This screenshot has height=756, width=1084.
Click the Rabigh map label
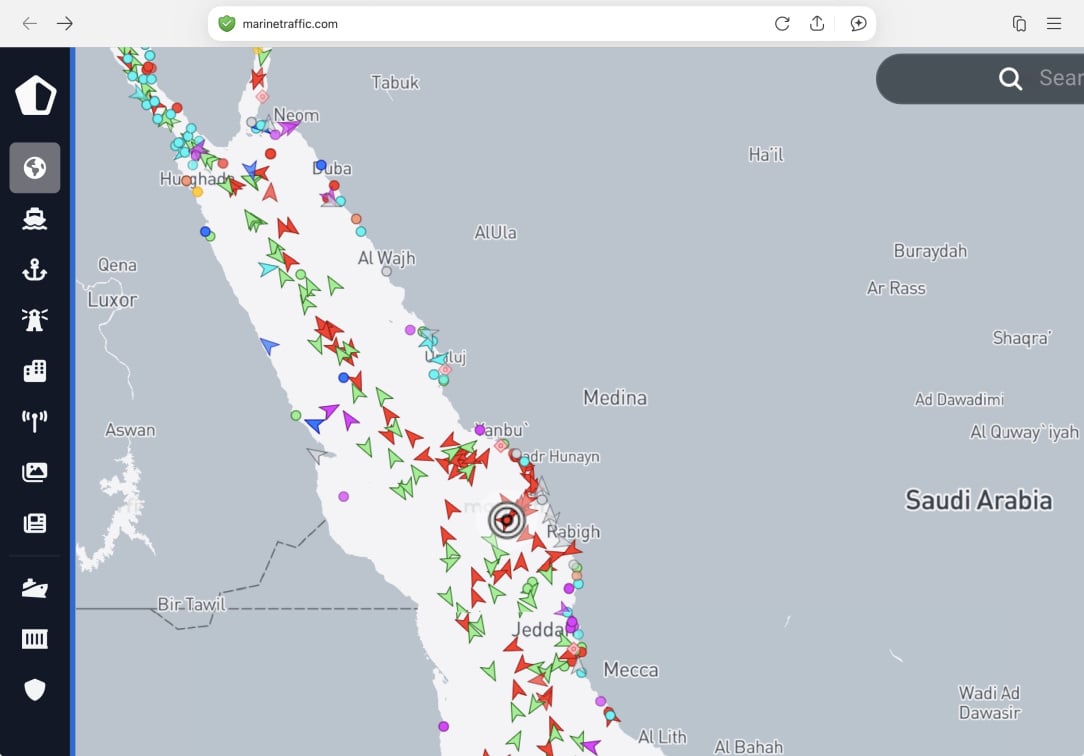pyautogui.click(x=573, y=531)
